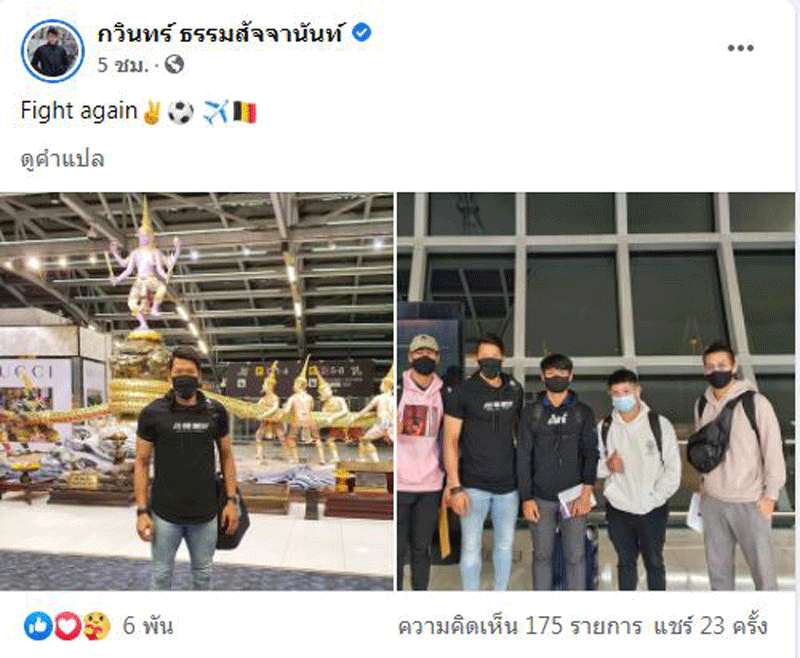Click the red Love reaction icon

(67, 626)
